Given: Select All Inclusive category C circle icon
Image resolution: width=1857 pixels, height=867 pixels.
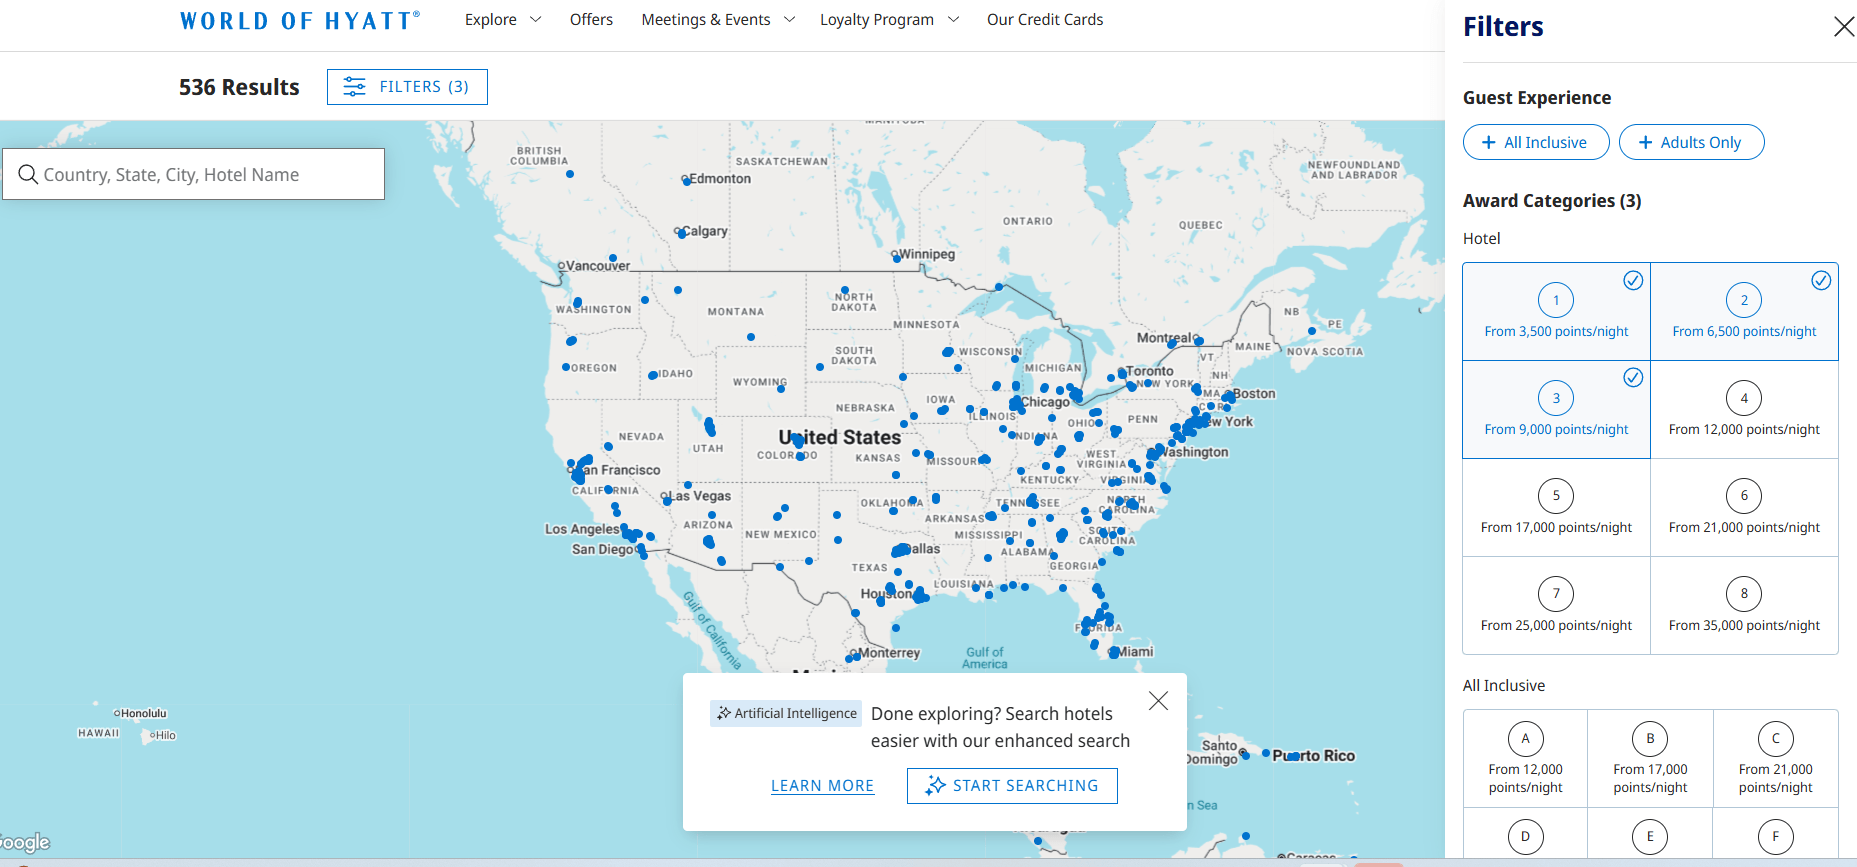Looking at the screenshot, I should tap(1775, 739).
